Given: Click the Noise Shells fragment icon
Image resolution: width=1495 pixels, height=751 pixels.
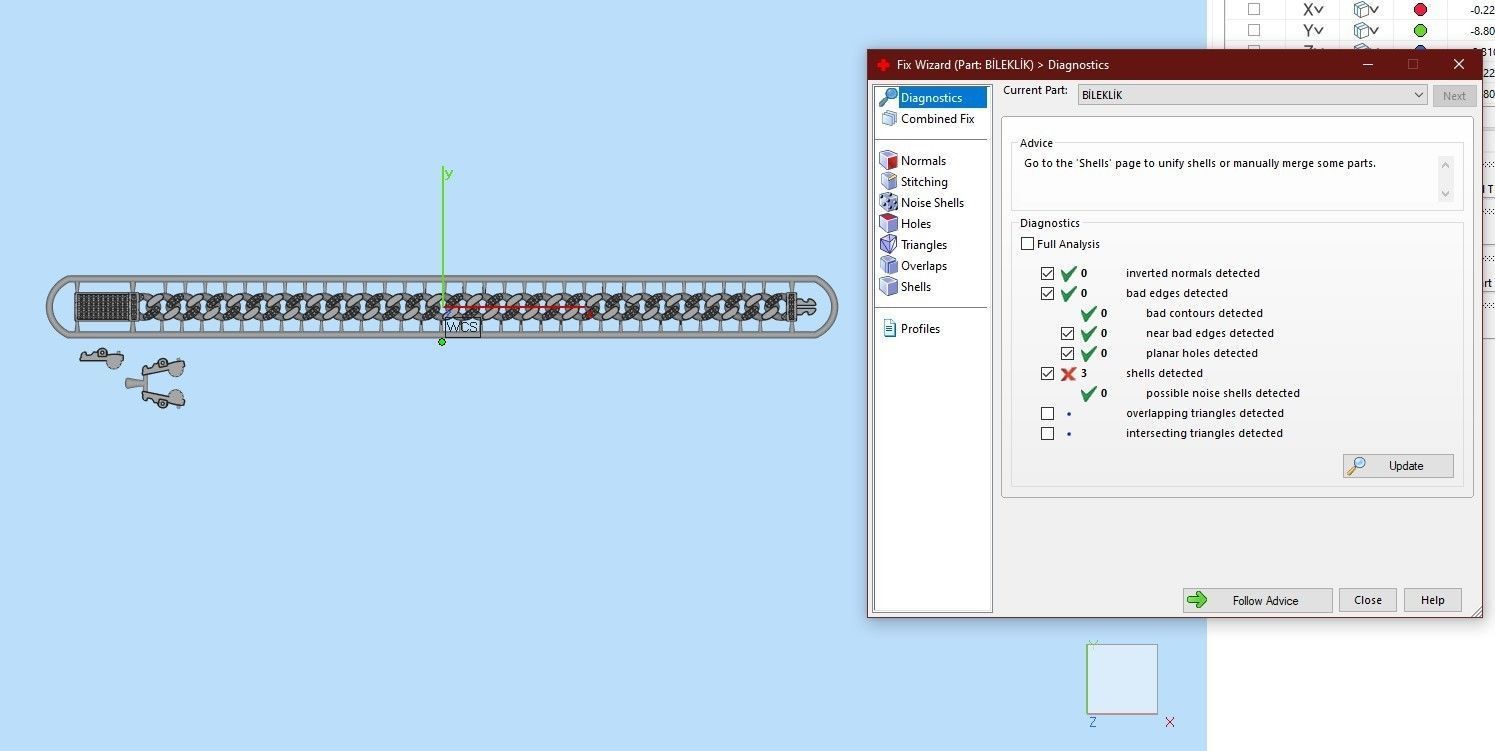Looking at the screenshot, I should click(x=888, y=202).
